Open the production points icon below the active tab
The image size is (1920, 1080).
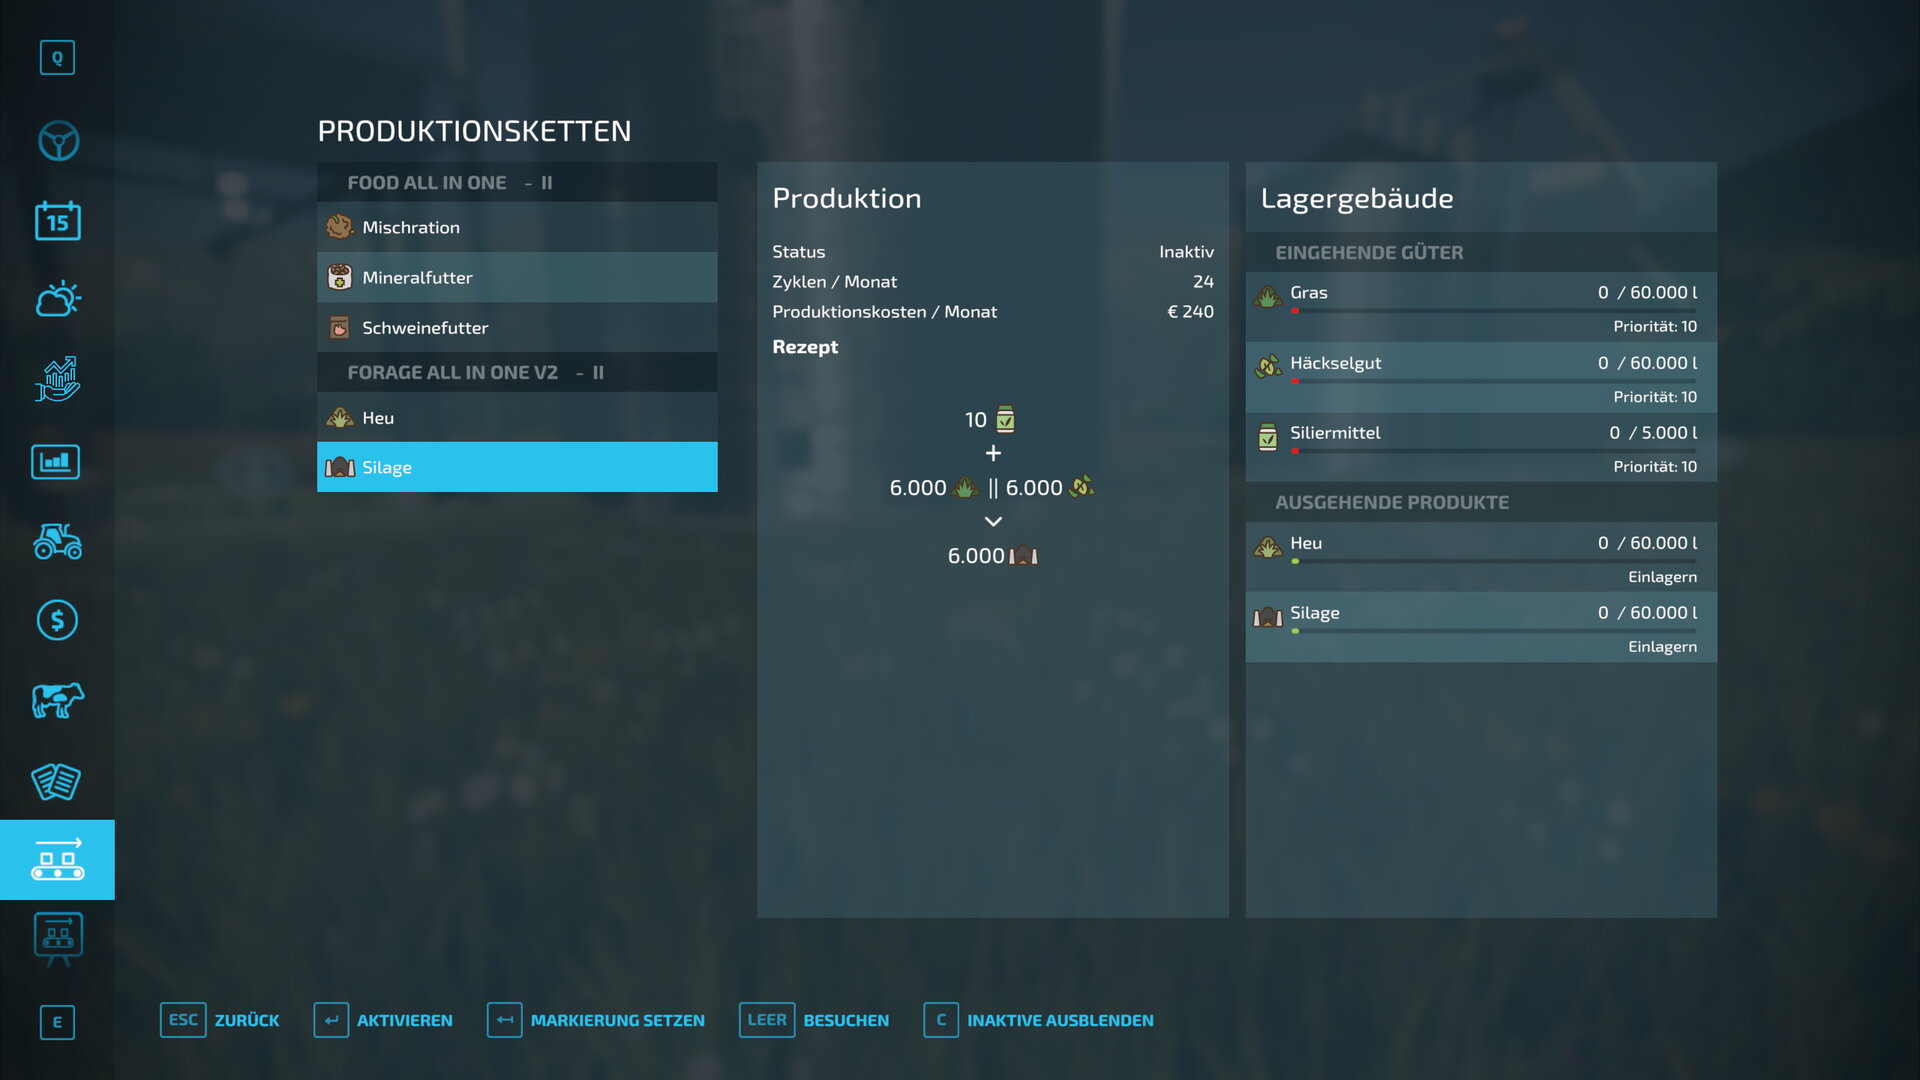point(58,938)
